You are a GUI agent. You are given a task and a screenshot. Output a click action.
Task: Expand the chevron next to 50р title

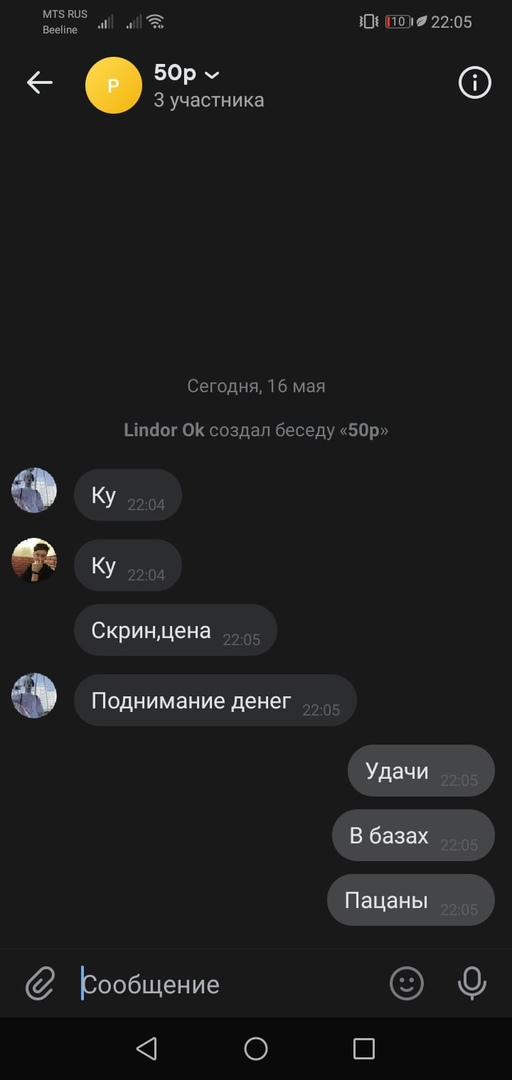tap(212, 74)
